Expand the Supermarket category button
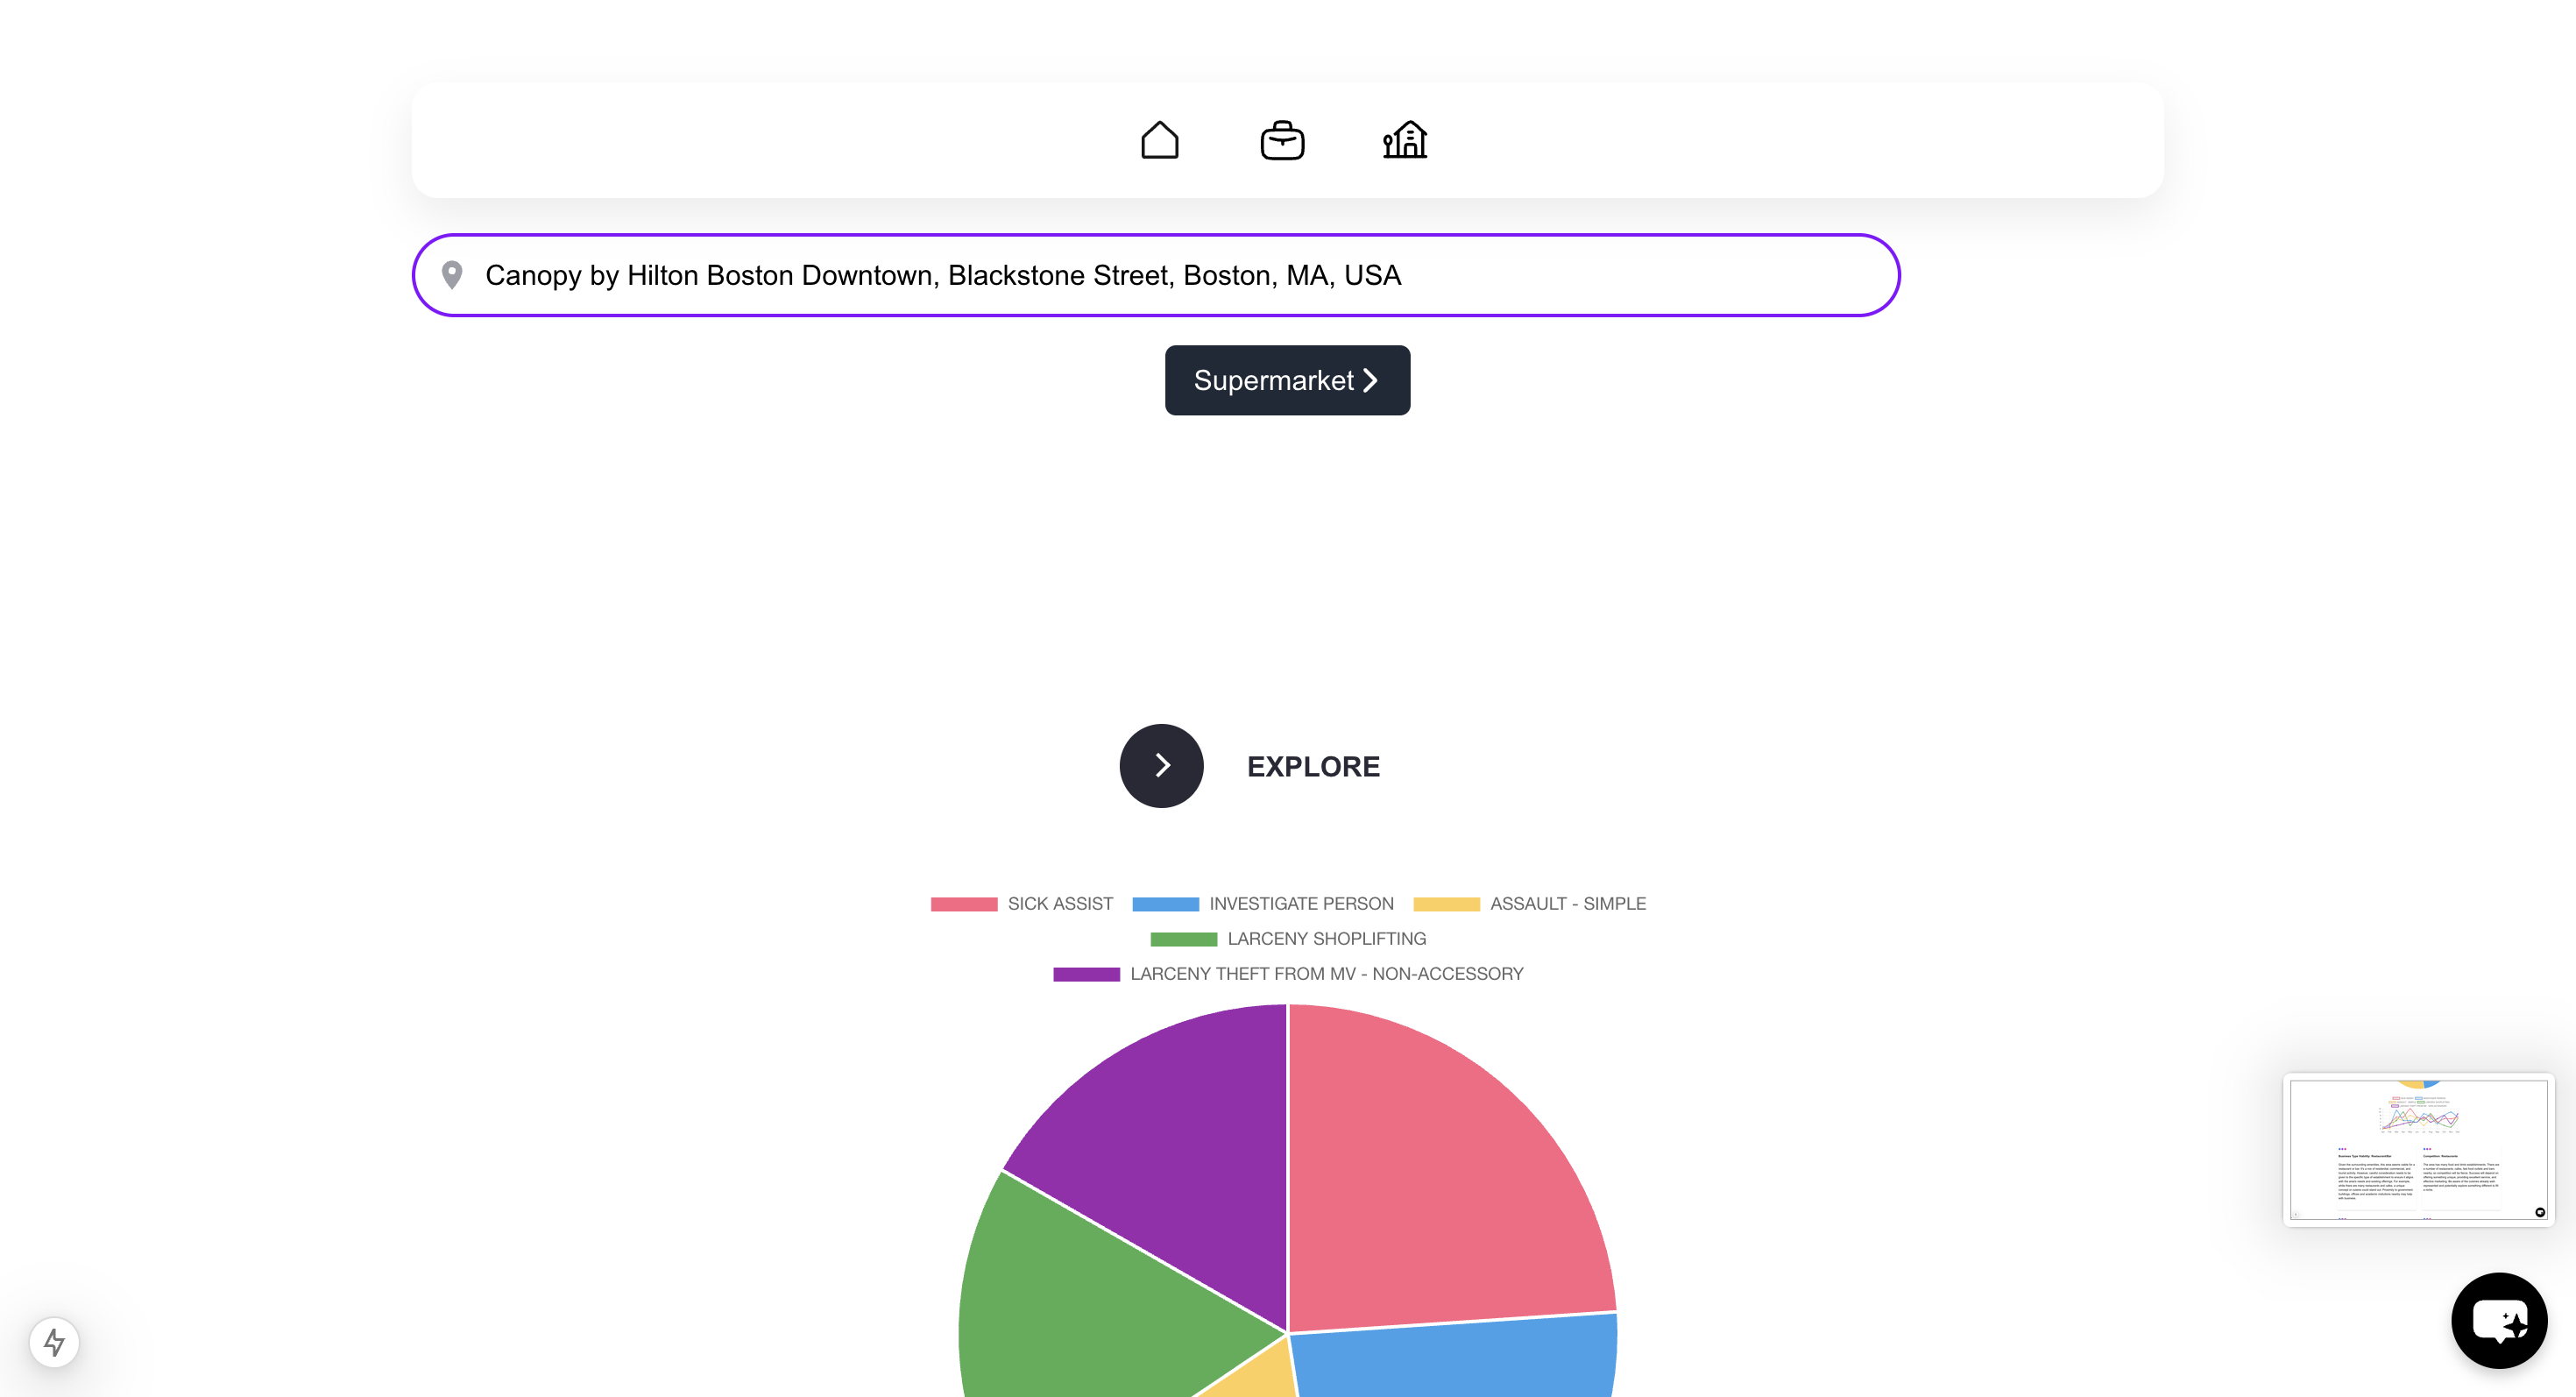Viewport: 2576px width, 1397px height. point(1287,380)
